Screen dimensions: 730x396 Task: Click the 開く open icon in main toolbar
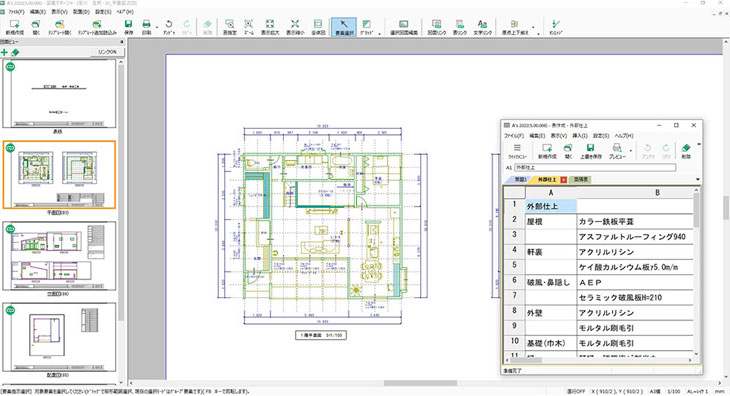[x=36, y=27]
